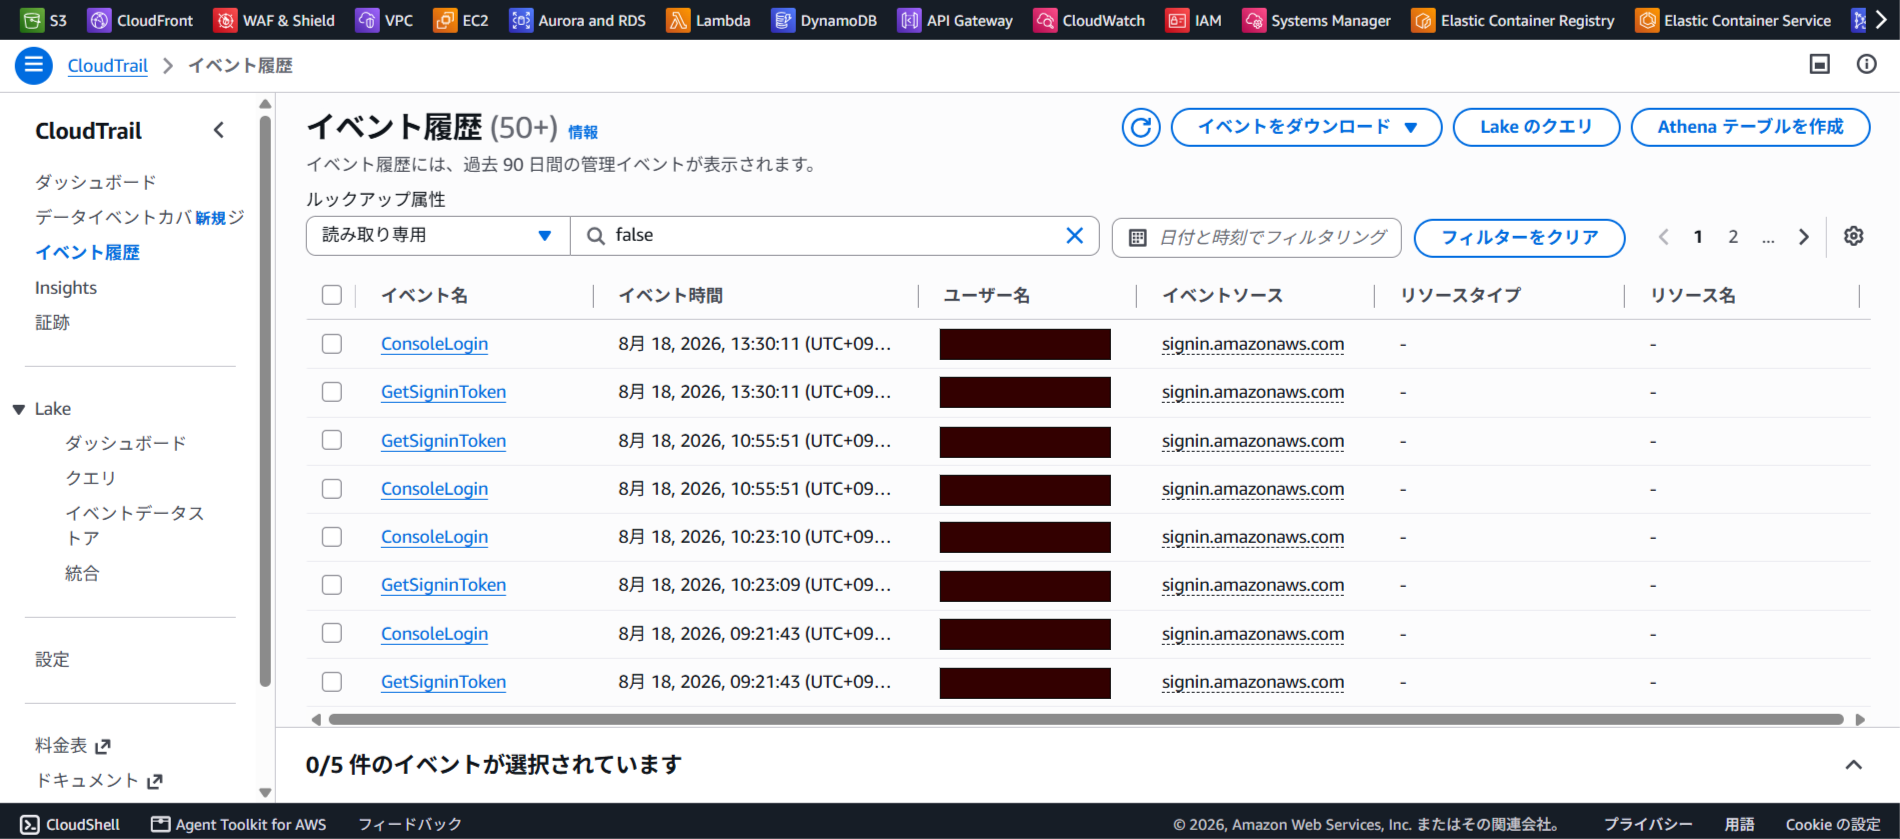
Task: Open ダッシュボード in CloudTrail sidebar
Action: (95, 182)
